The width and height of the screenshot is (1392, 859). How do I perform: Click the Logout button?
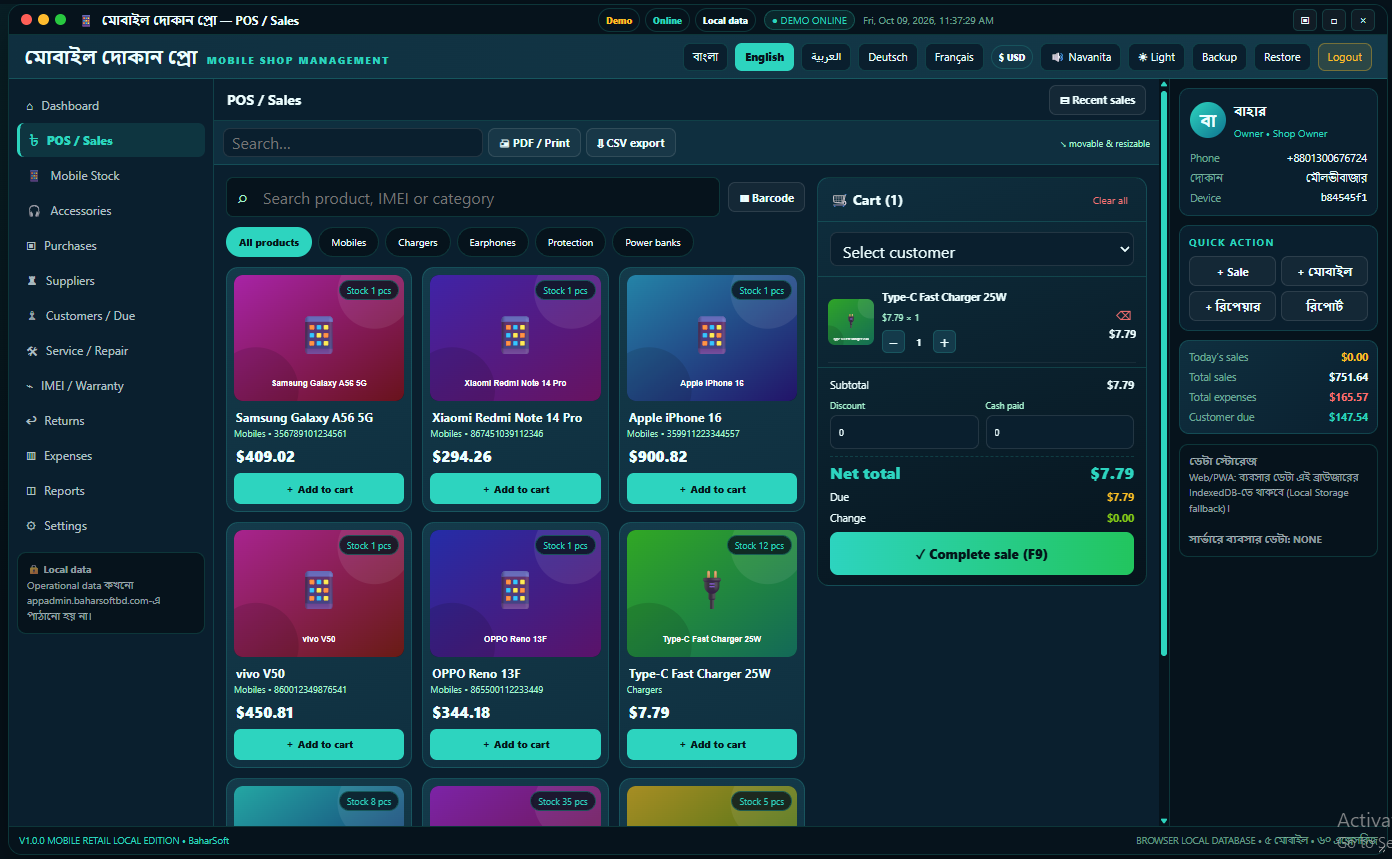click(x=1345, y=57)
